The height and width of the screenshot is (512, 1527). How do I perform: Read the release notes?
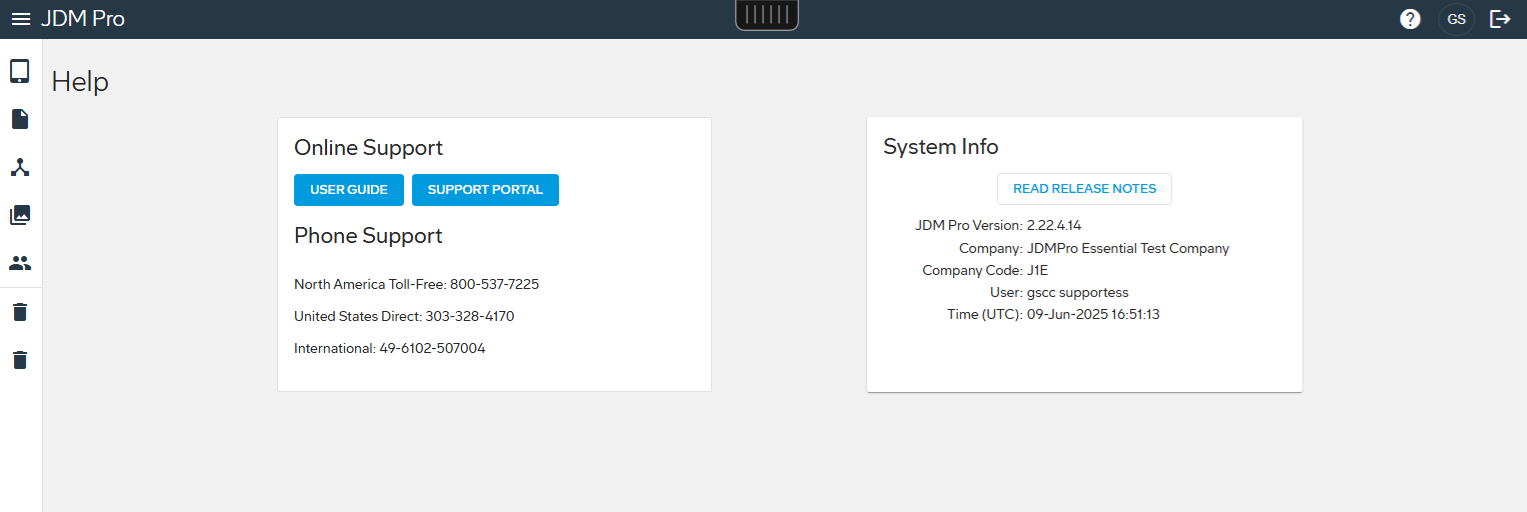(1084, 189)
